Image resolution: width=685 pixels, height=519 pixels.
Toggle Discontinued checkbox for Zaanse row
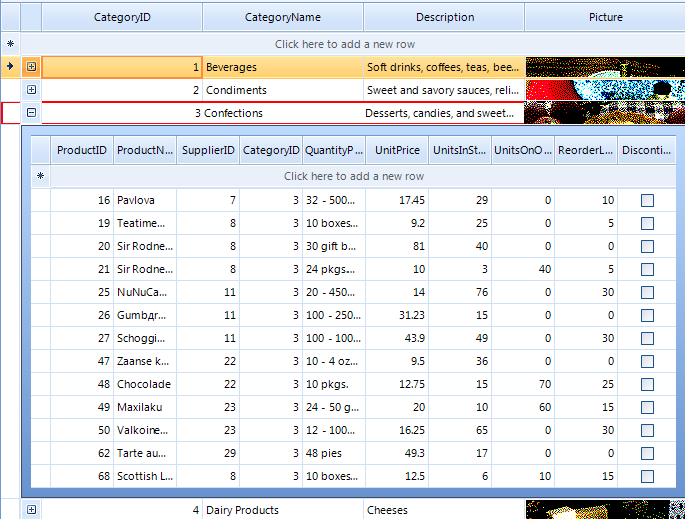tap(647, 361)
